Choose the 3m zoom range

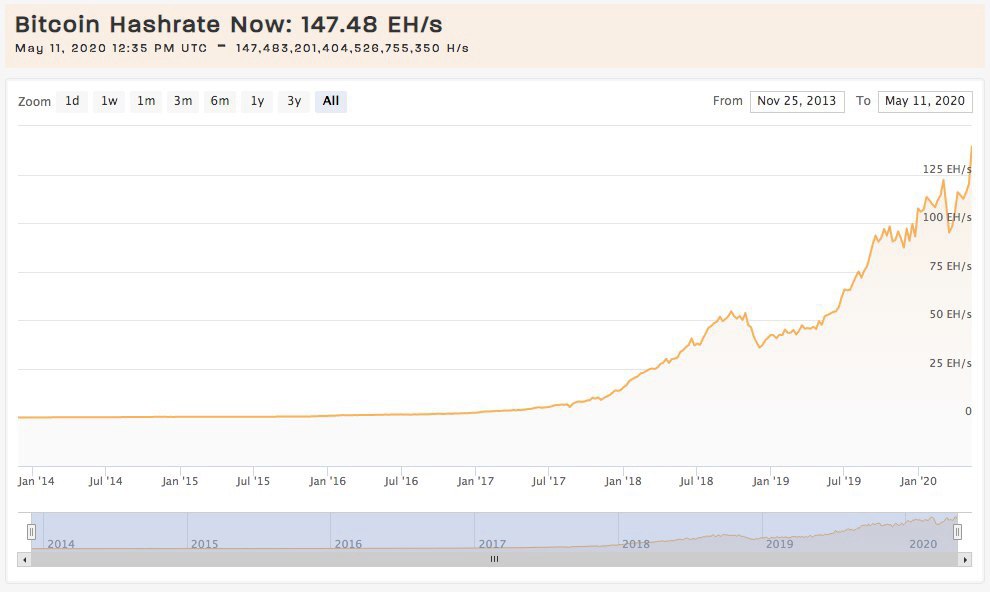pyautogui.click(x=183, y=101)
